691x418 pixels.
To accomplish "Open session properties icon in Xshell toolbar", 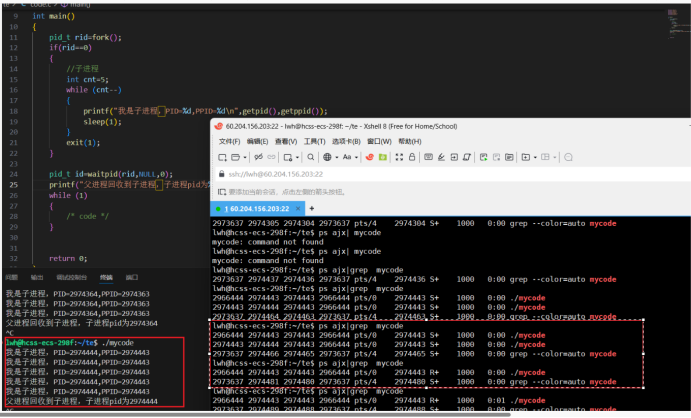I will (288, 157).
